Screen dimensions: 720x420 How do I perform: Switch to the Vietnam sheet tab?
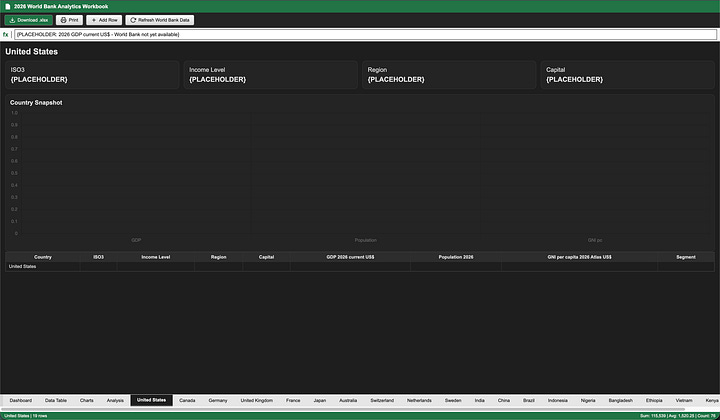684,400
